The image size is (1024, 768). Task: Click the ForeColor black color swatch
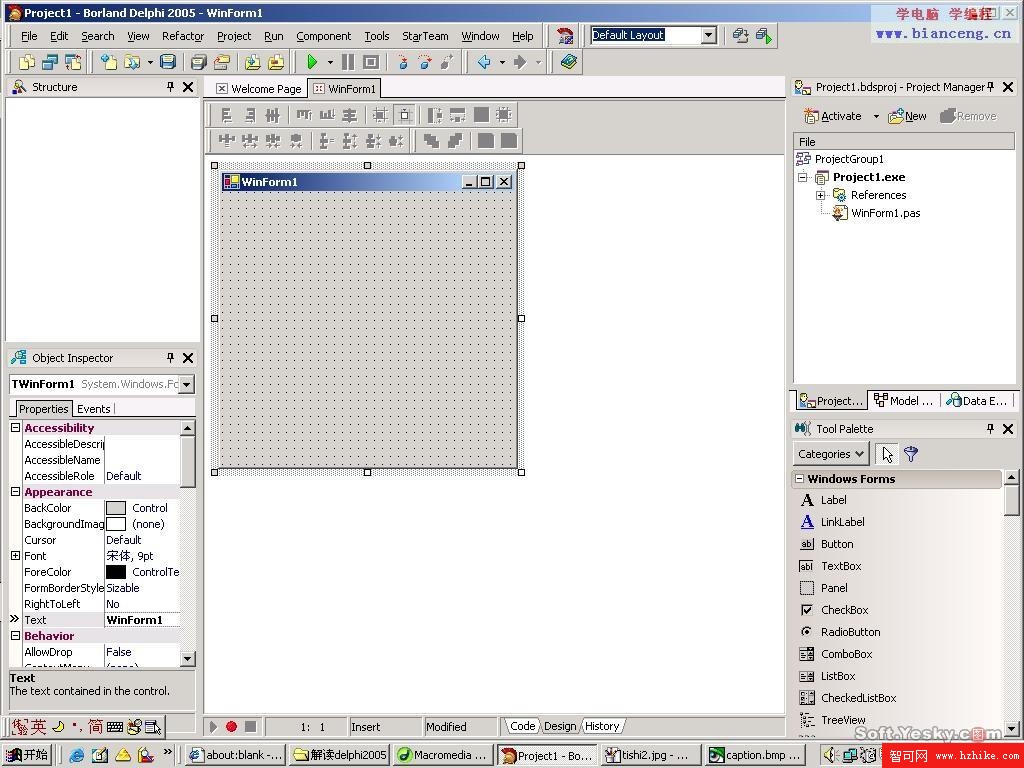(116, 572)
